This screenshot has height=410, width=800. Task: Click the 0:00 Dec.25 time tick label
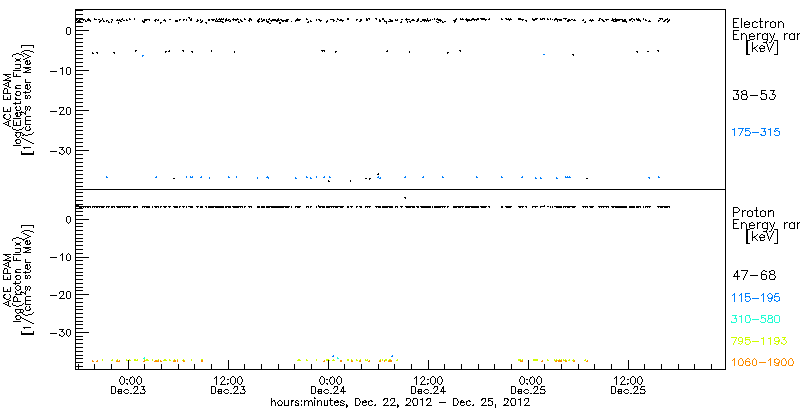coord(529,387)
